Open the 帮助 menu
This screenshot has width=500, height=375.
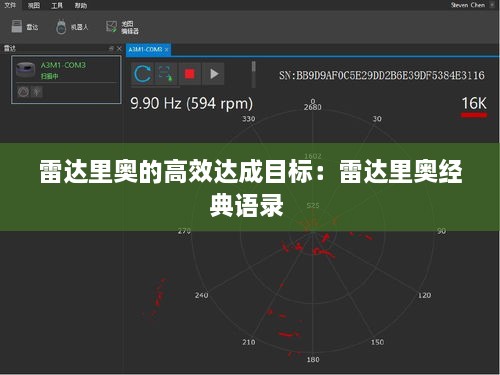[x=80, y=5]
